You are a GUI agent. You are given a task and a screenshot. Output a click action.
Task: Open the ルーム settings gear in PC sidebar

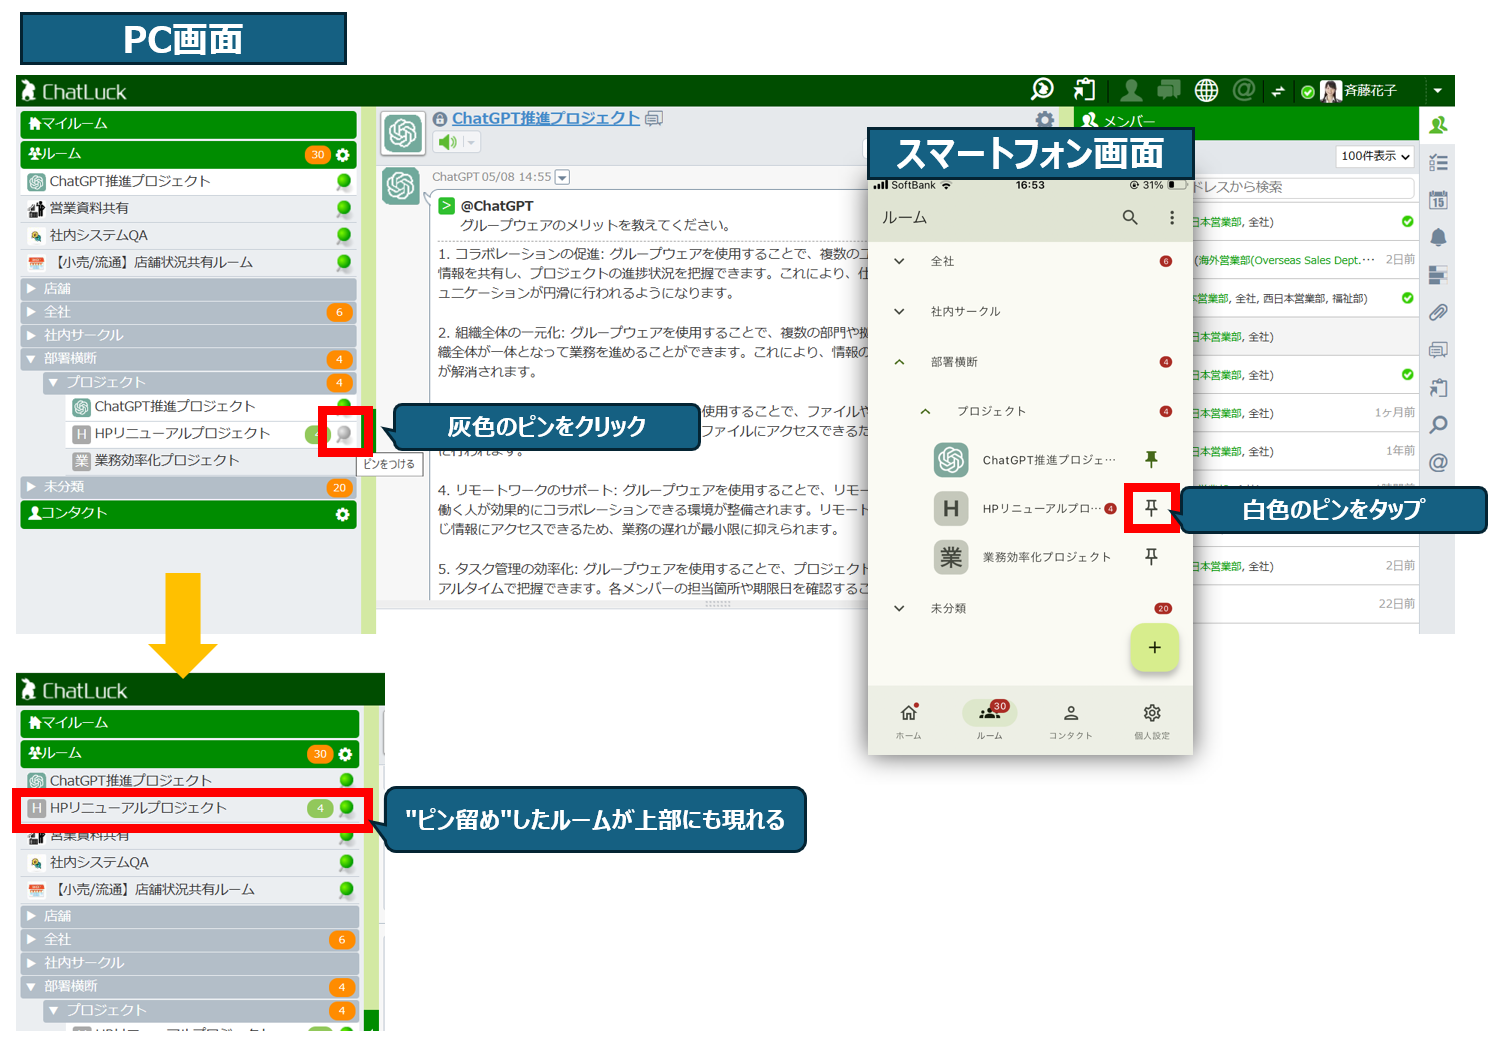pyautogui.click(x=343, y=155)
